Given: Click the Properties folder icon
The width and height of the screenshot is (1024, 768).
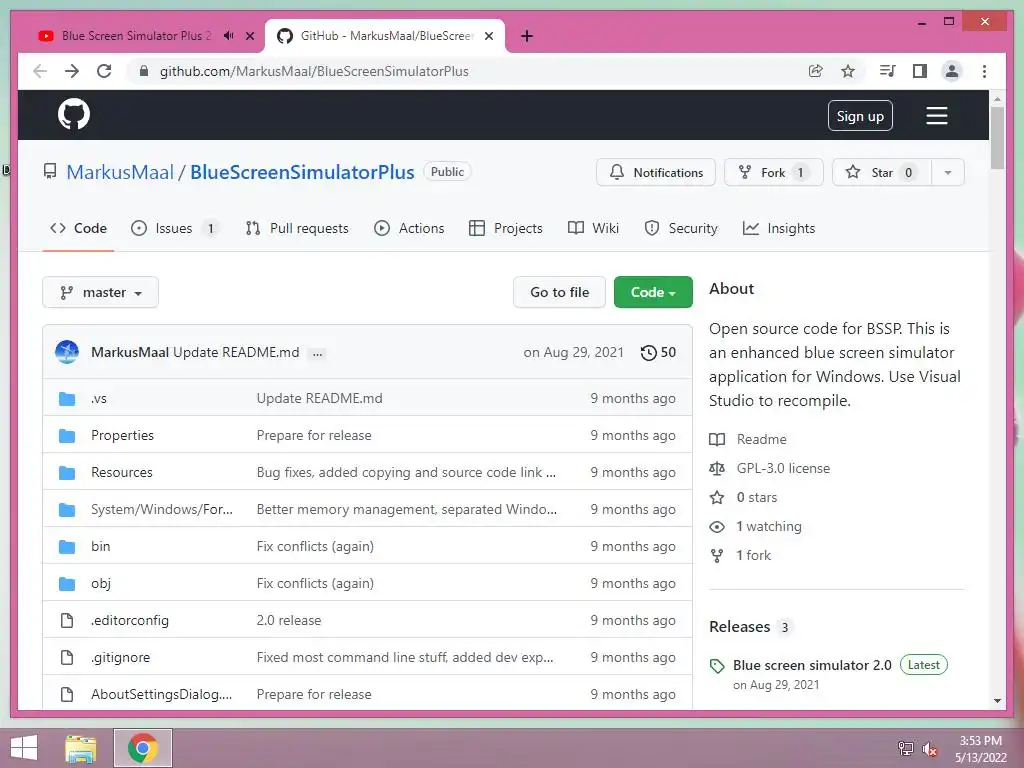Looking at the screenshot, I should [x=67, y=436].
